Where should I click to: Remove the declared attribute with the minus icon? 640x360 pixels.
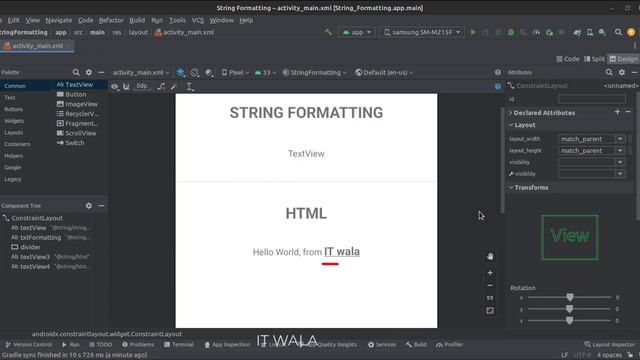click(x=628, y=112)
